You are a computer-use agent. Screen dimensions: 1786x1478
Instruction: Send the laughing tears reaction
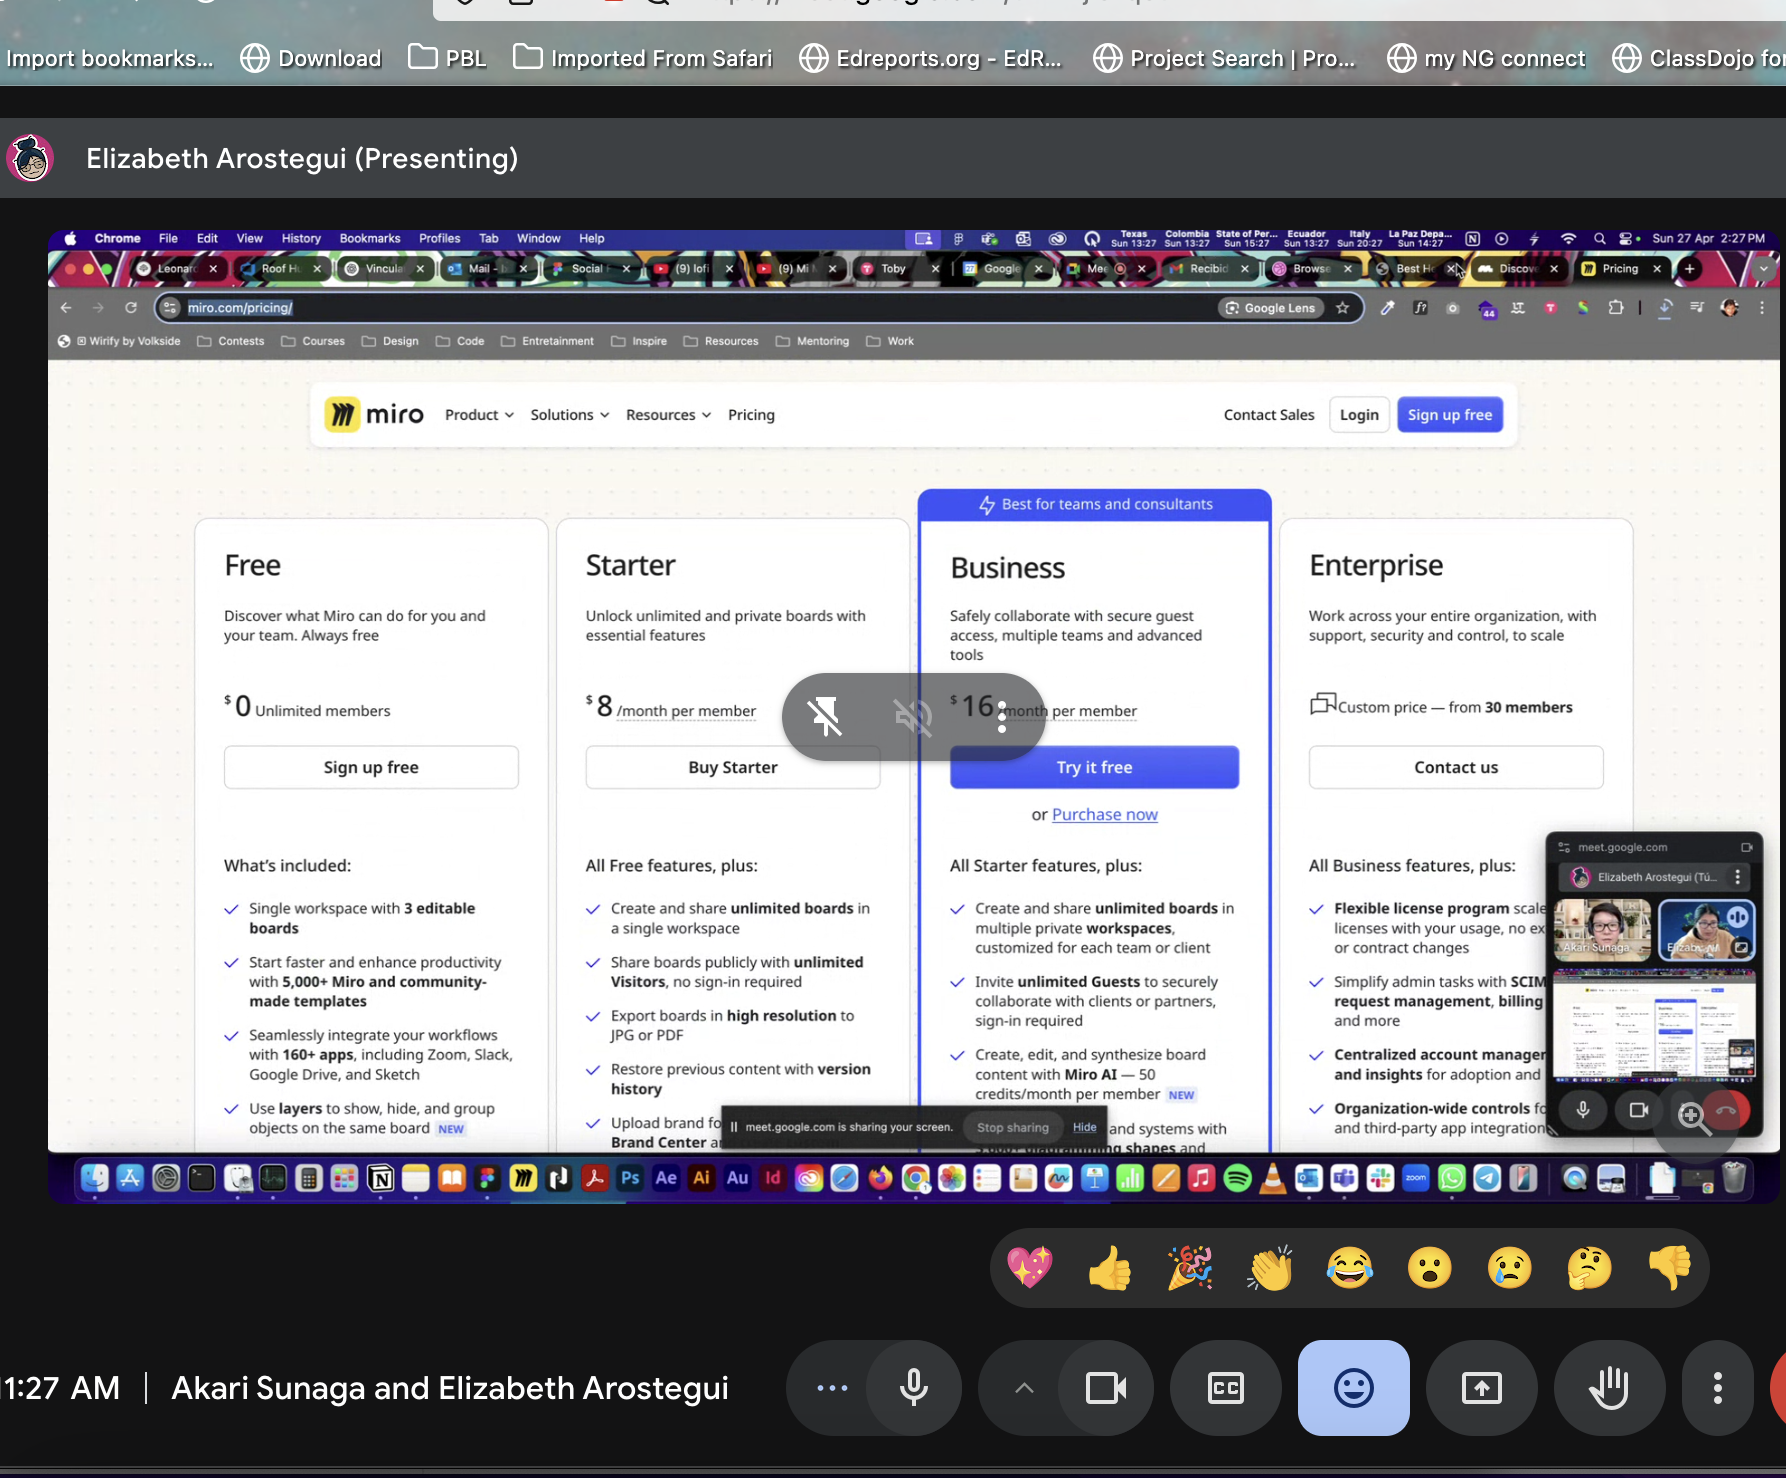1350,1268
